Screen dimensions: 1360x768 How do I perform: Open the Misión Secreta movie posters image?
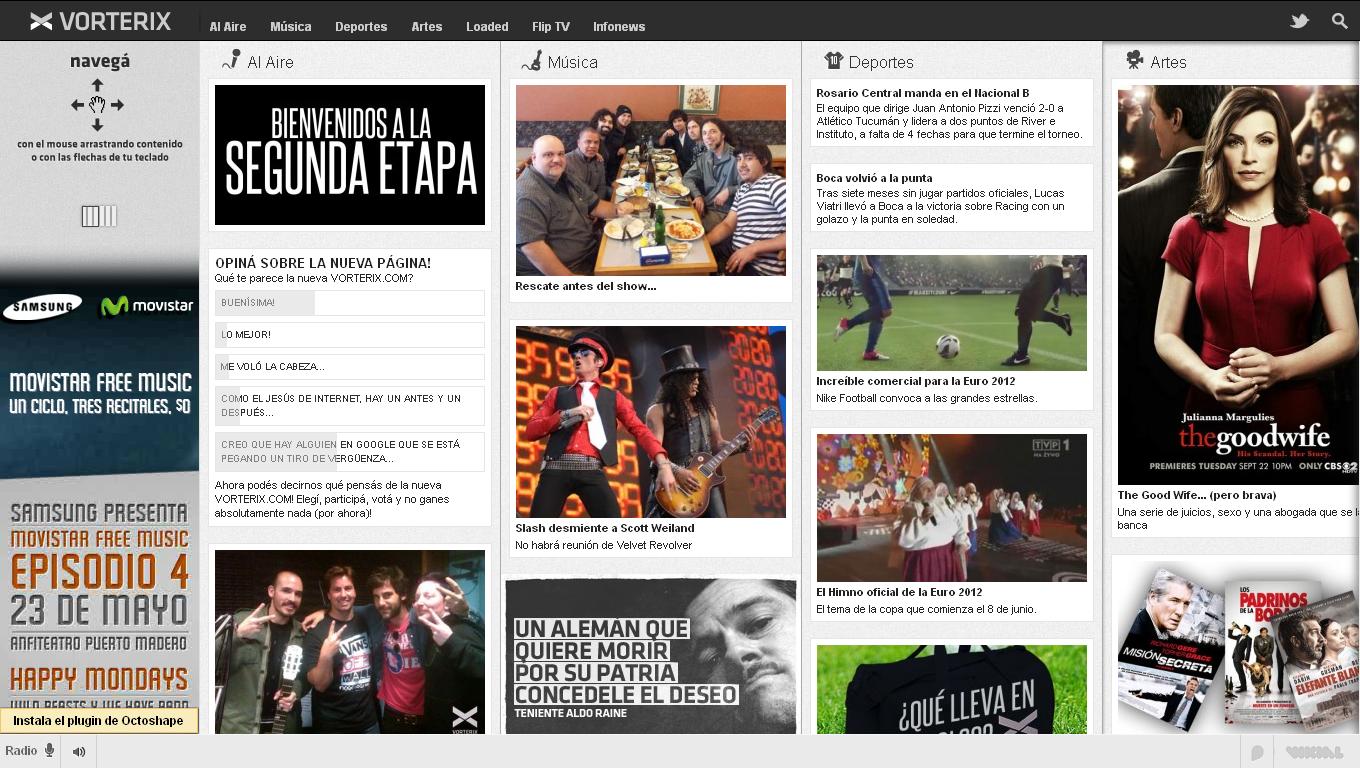(x=1238, y=648)
